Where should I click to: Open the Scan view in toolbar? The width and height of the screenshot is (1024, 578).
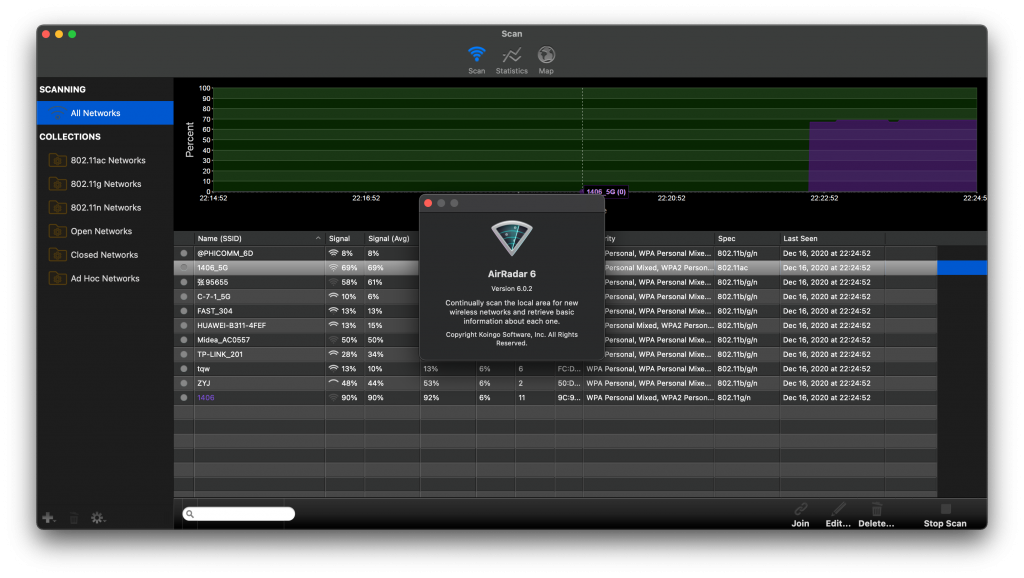coord(477,60)
